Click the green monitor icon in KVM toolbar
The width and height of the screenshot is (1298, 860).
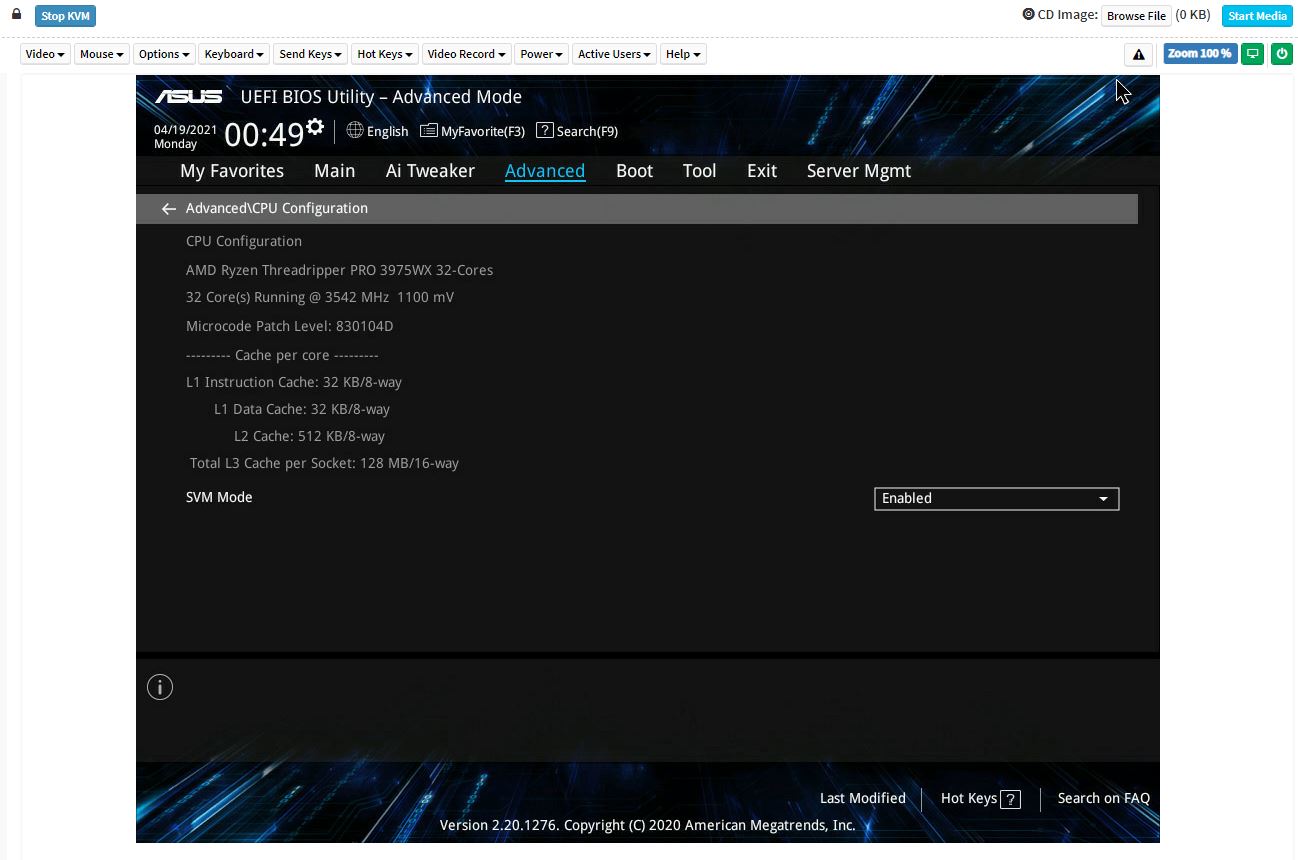(x=1252, y=54)
